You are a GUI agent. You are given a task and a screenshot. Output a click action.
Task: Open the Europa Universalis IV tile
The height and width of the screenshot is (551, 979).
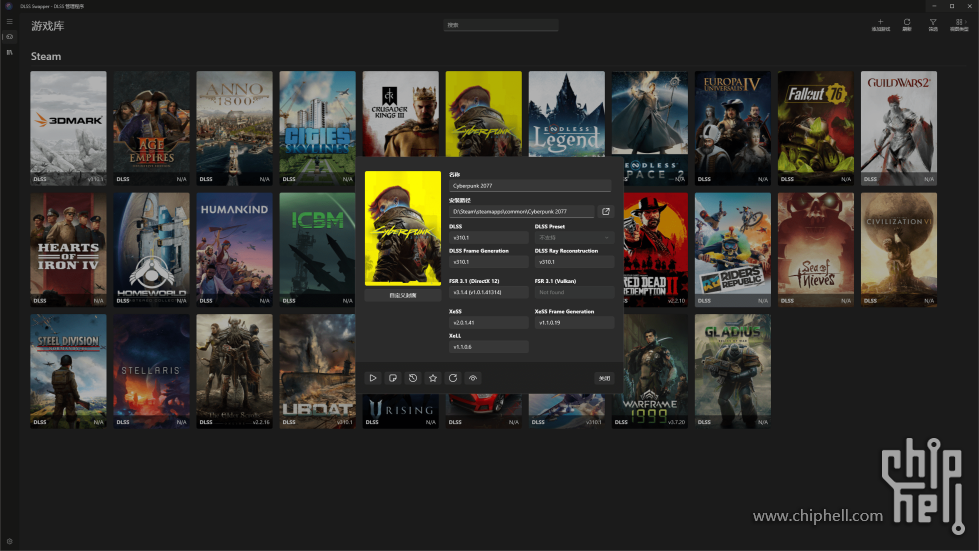click(732, 128)
